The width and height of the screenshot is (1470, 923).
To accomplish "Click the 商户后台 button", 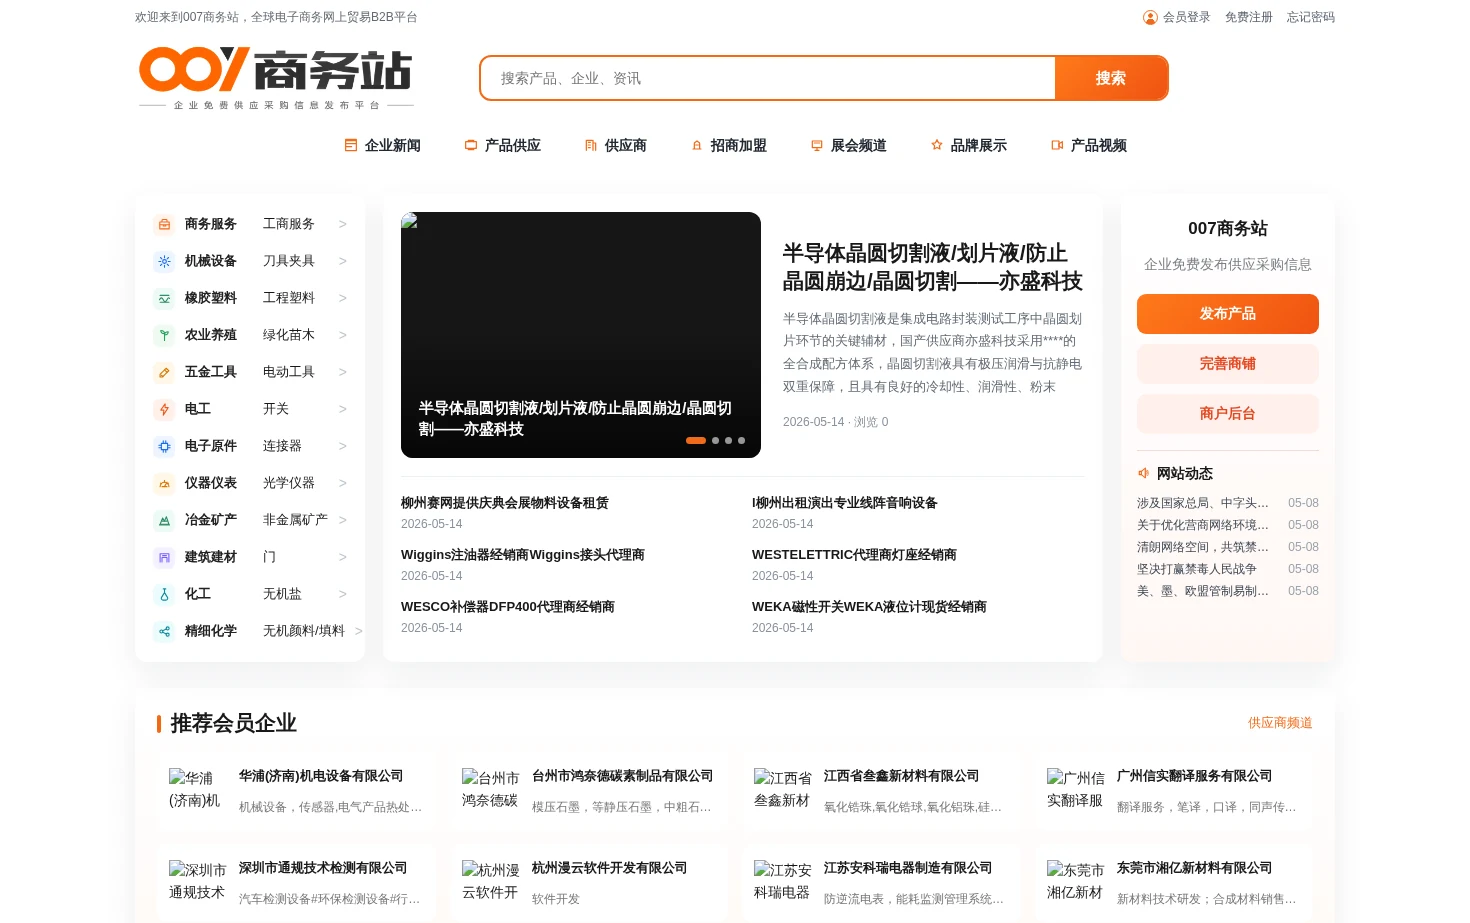I will click(1228, 414).
